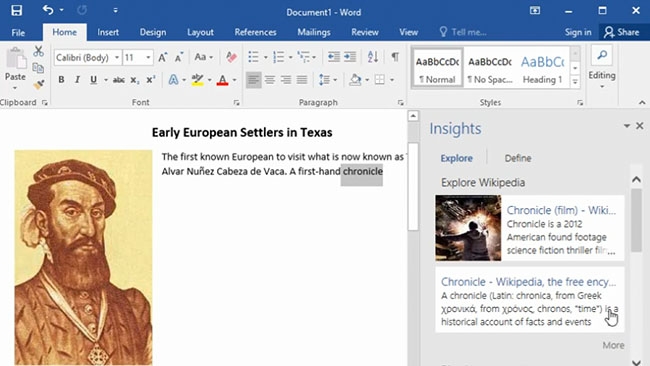650x366 pixels.
Task: Show paragraph marks and formatting symbols
Action: coord(395,57)
